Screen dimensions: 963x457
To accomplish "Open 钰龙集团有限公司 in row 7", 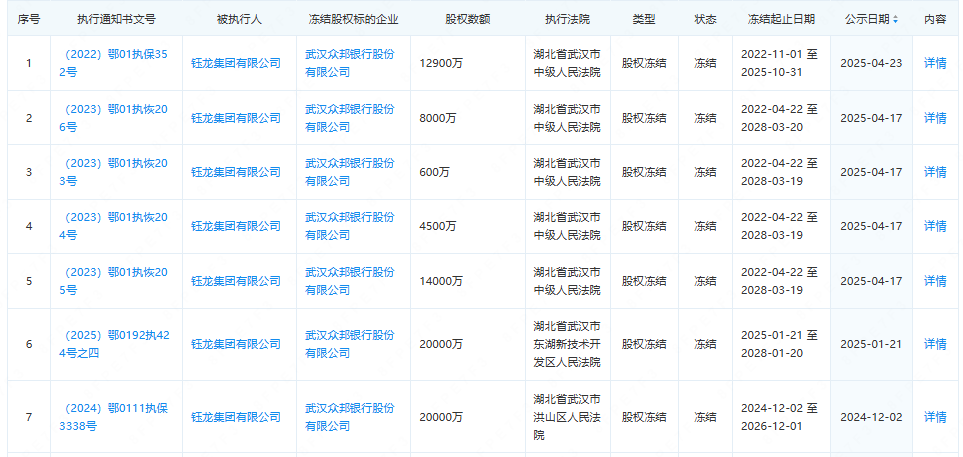I will tap(236, 417).
